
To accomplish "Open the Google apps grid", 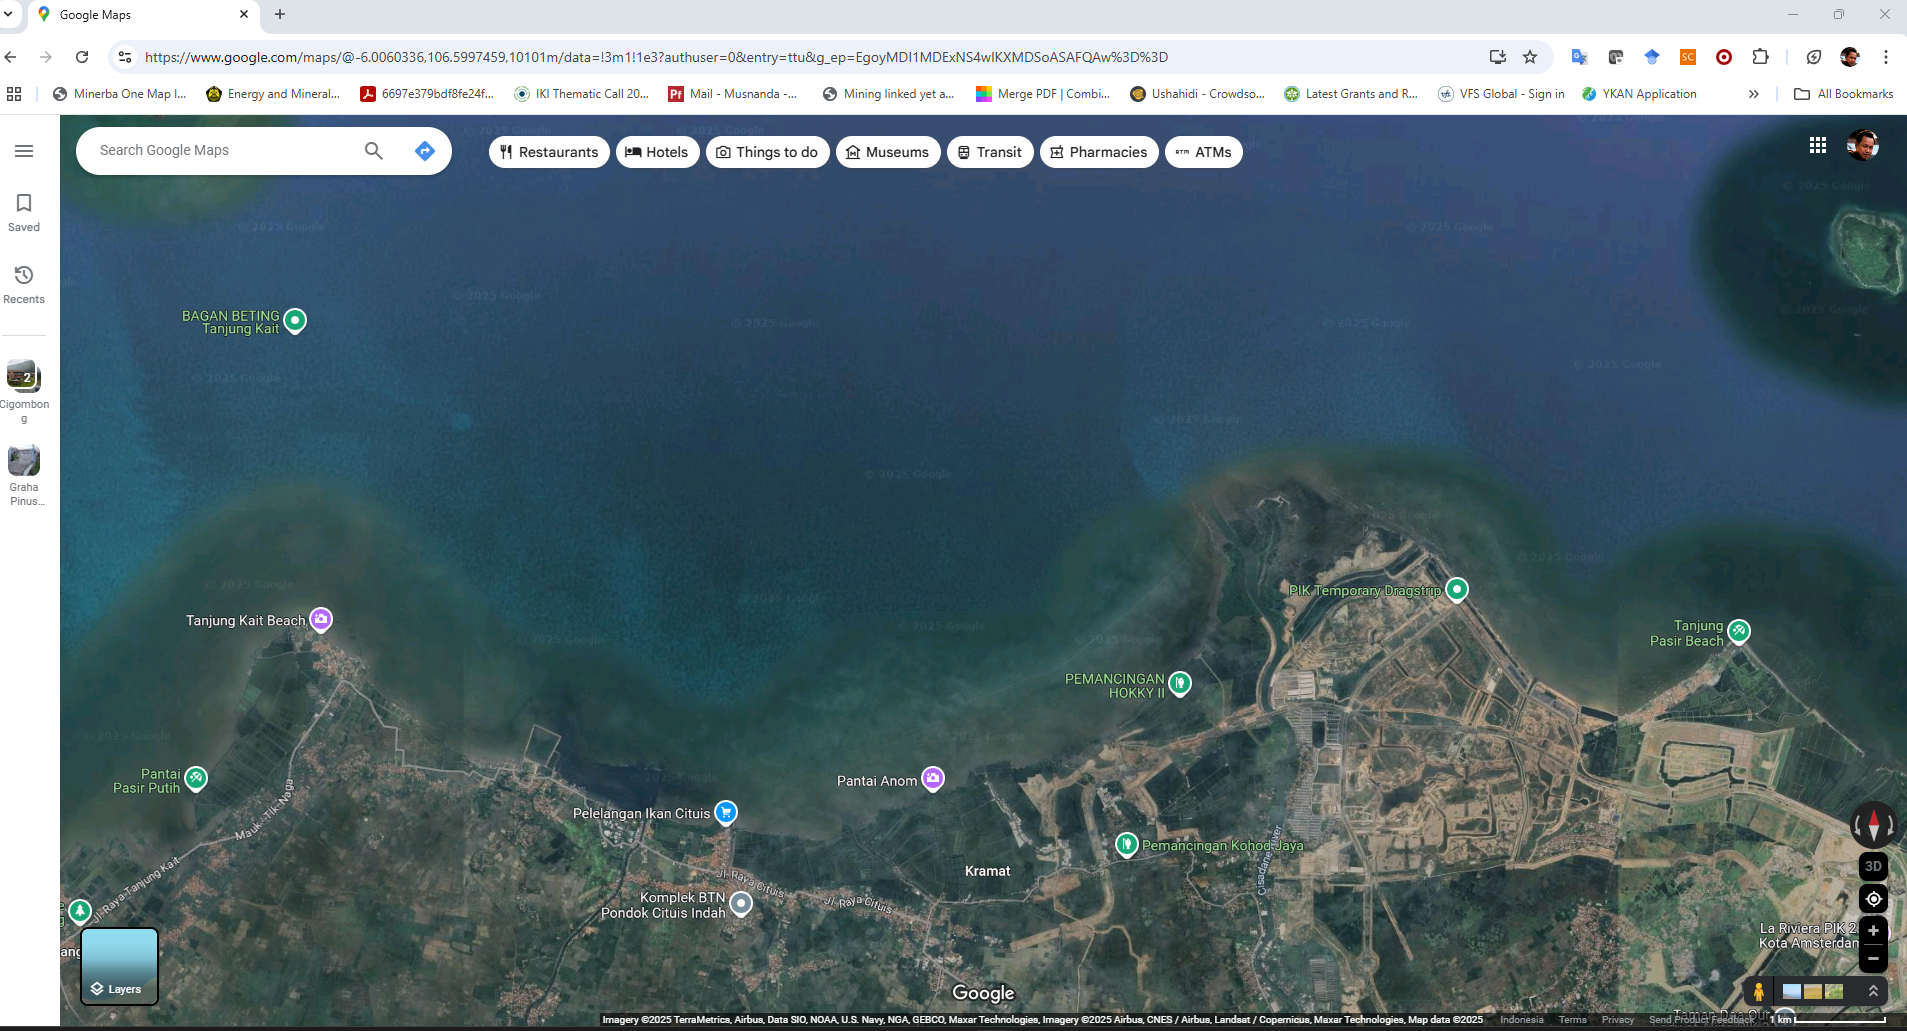I will tap(1817, 146).
